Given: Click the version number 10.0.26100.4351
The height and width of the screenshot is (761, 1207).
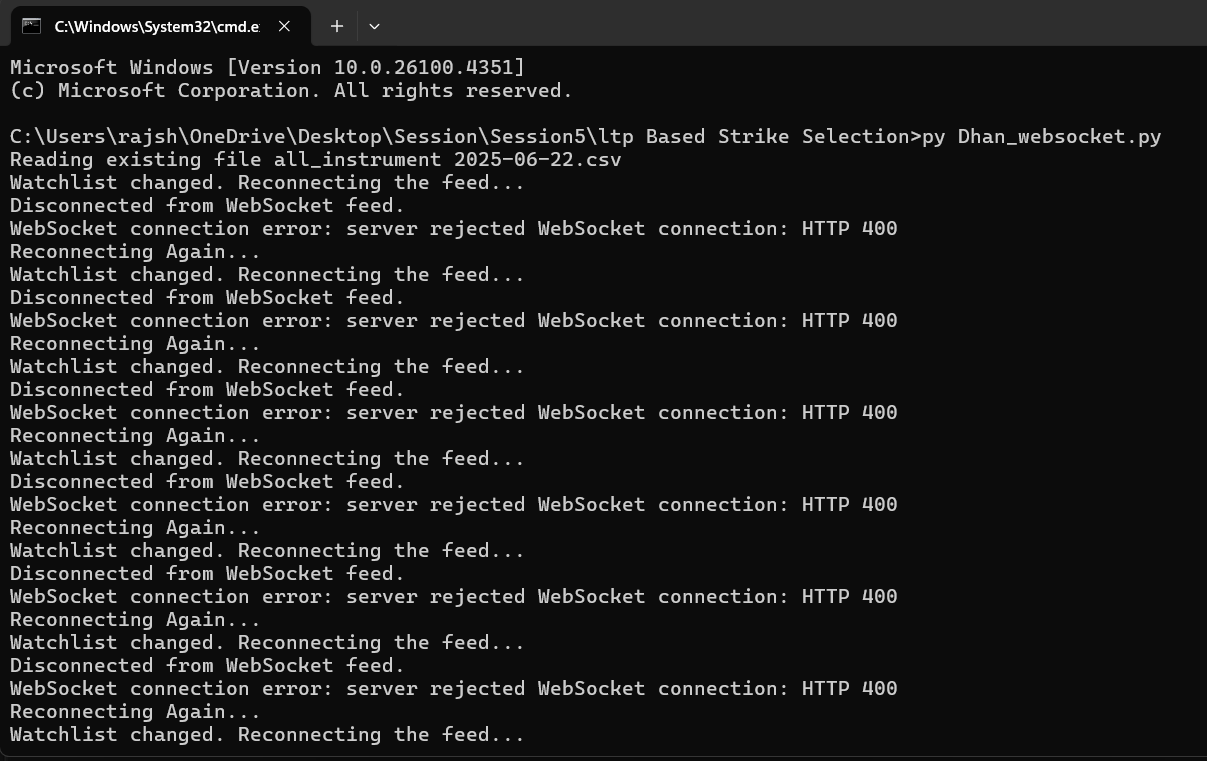Looking at the screenshot, I should tap(424, 68).
